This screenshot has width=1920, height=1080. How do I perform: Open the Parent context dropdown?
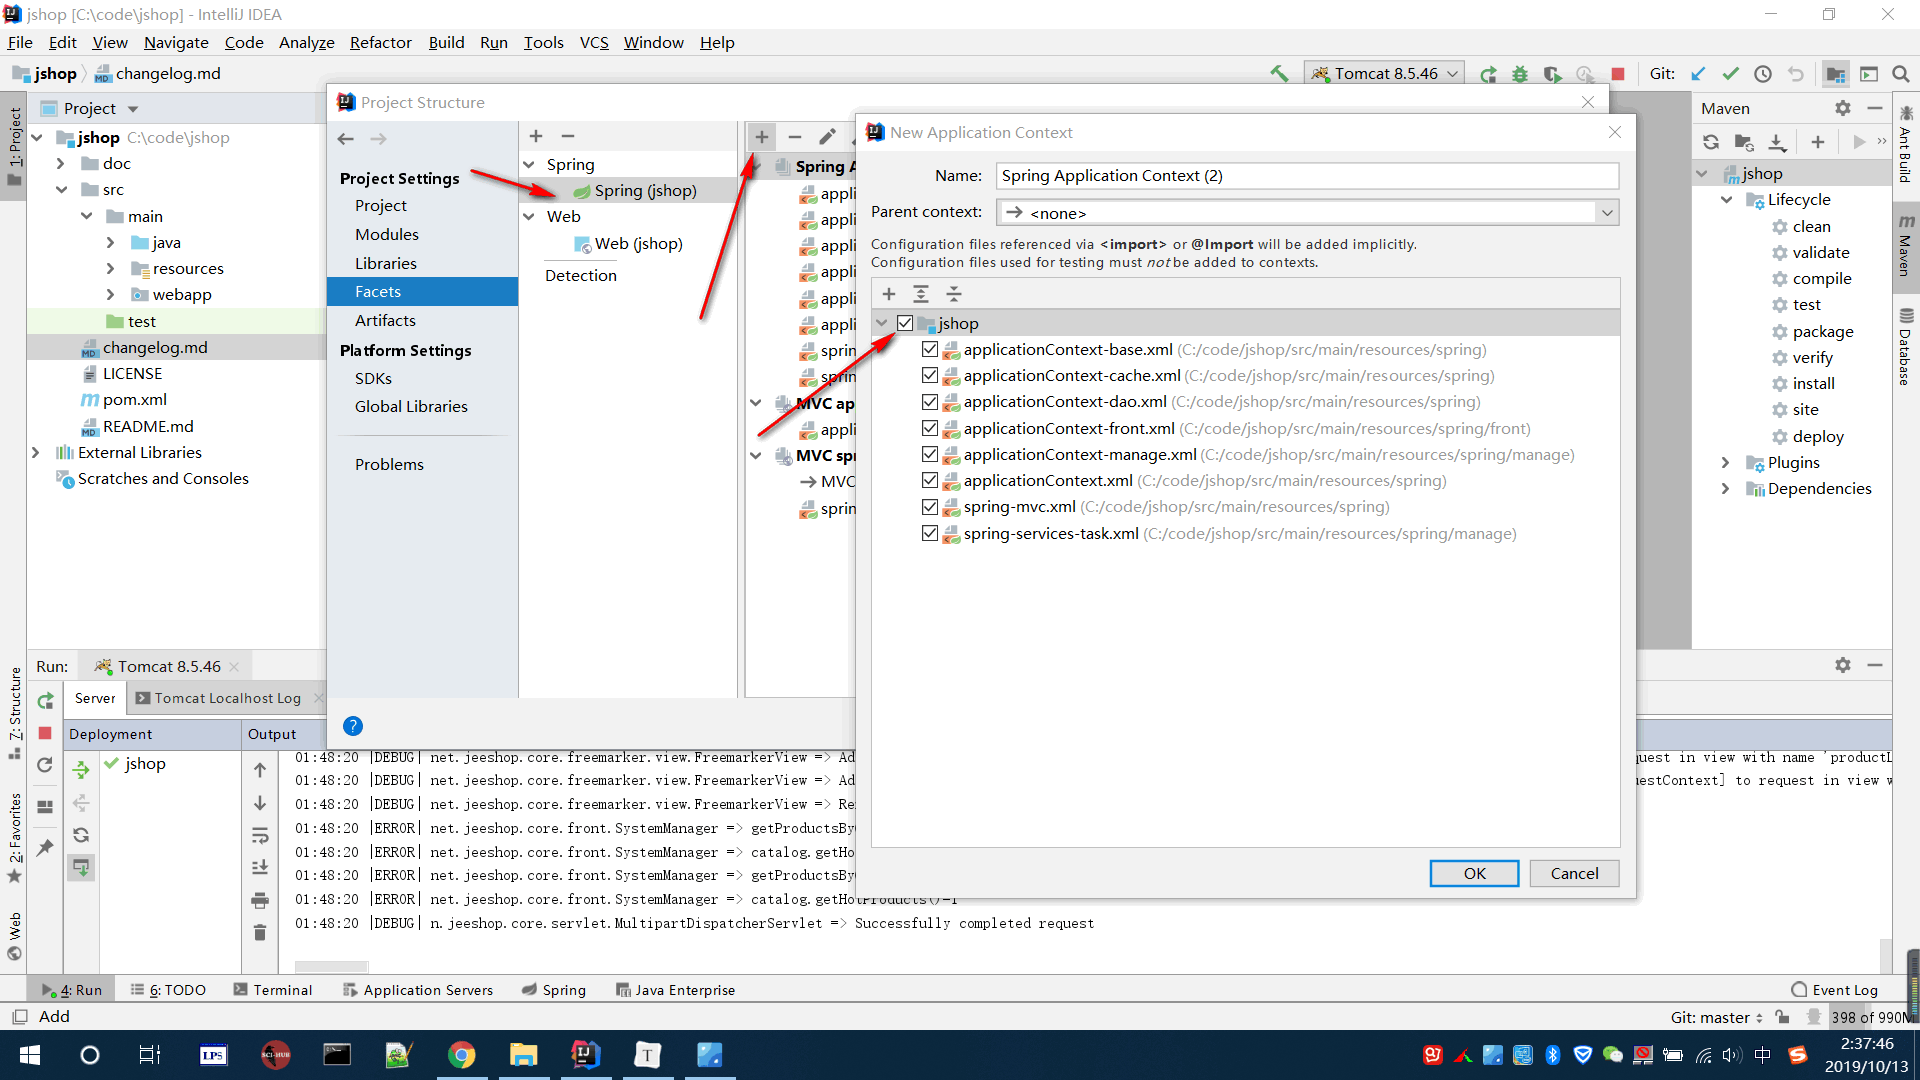[x=1606, y=212]
